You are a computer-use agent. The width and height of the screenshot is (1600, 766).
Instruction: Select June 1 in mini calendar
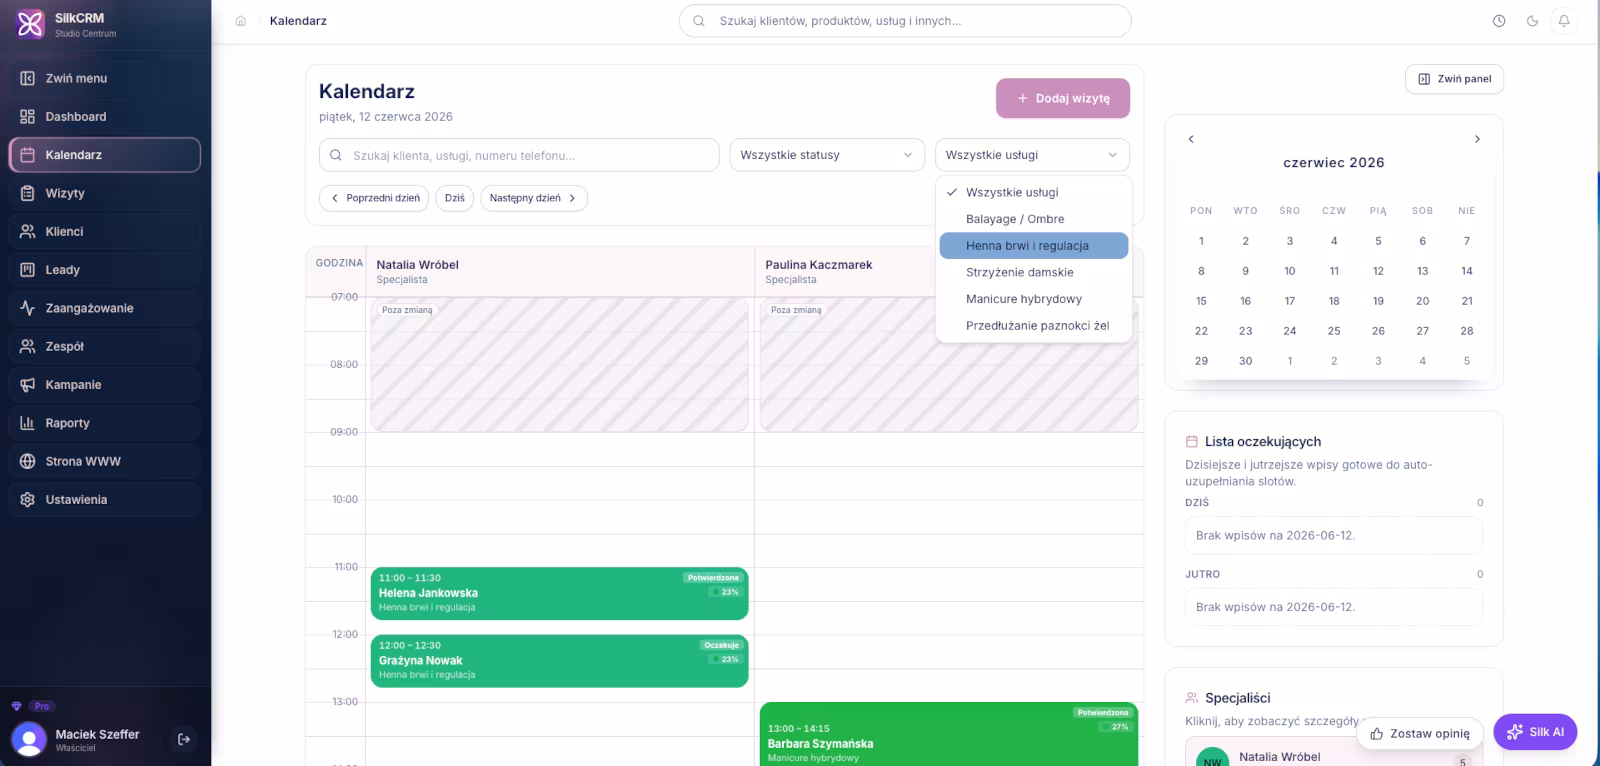tap(1201, 241)
